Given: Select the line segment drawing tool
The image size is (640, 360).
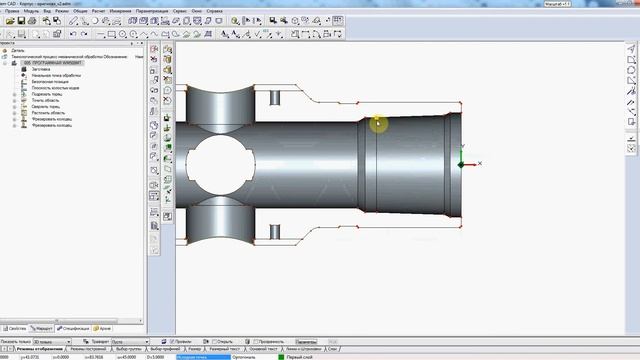Looking at the screenshot, I should coord(100,34).
